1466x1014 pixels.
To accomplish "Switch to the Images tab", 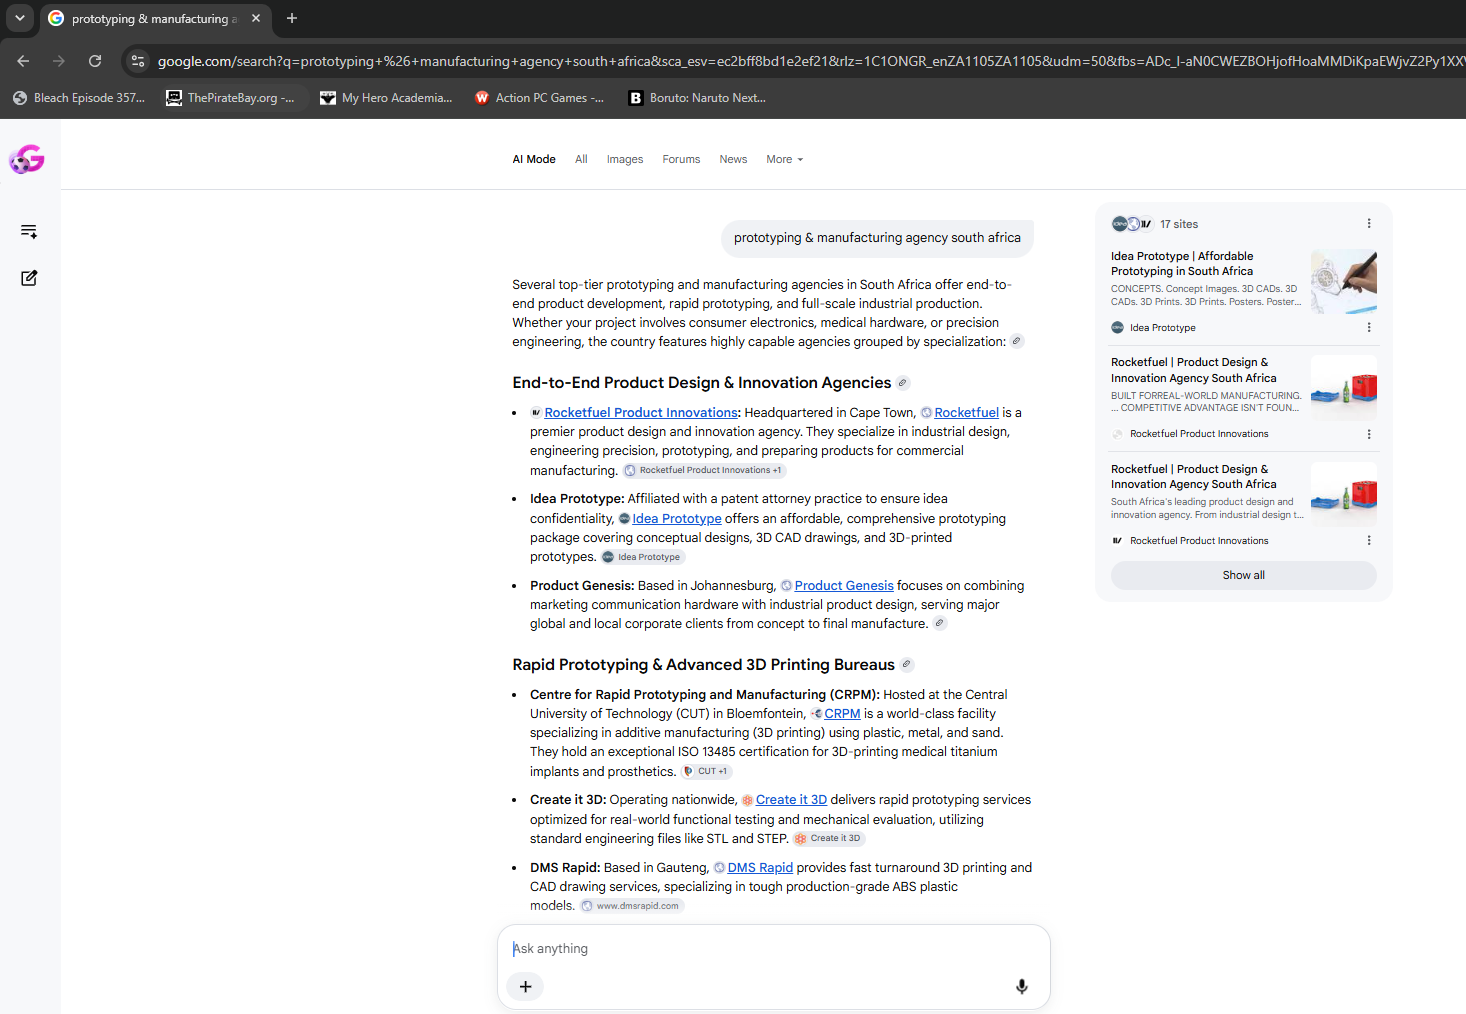I will tap(625, 159).
